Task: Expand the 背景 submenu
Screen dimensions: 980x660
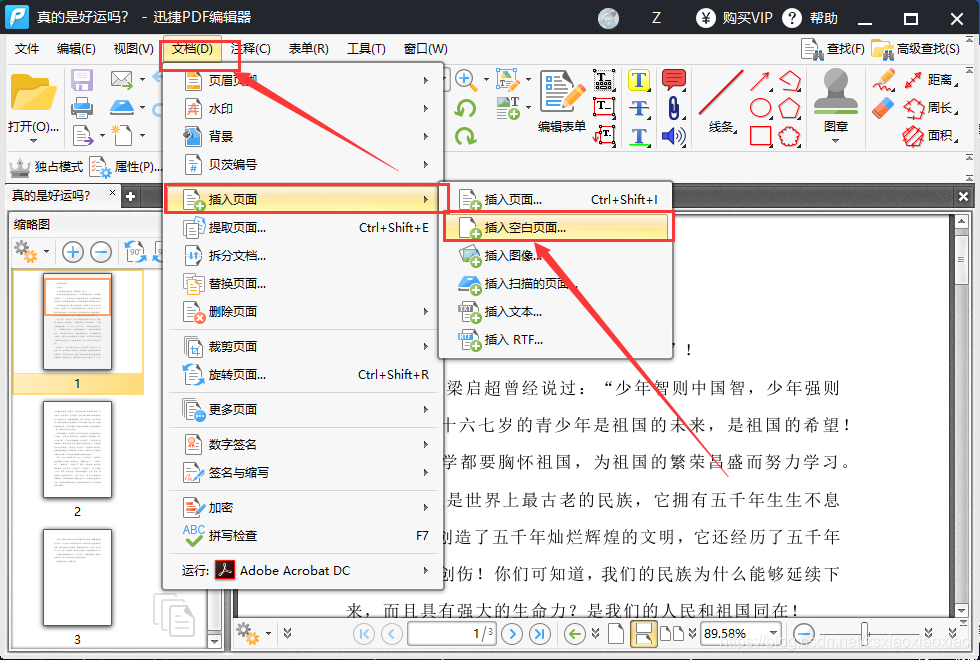Action: coord(303,136)
